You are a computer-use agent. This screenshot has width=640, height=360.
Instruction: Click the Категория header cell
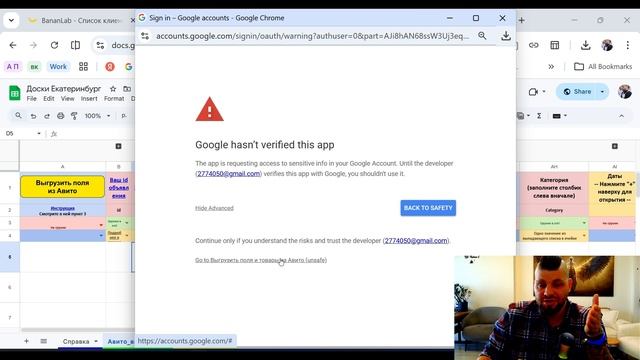(553, 188)
